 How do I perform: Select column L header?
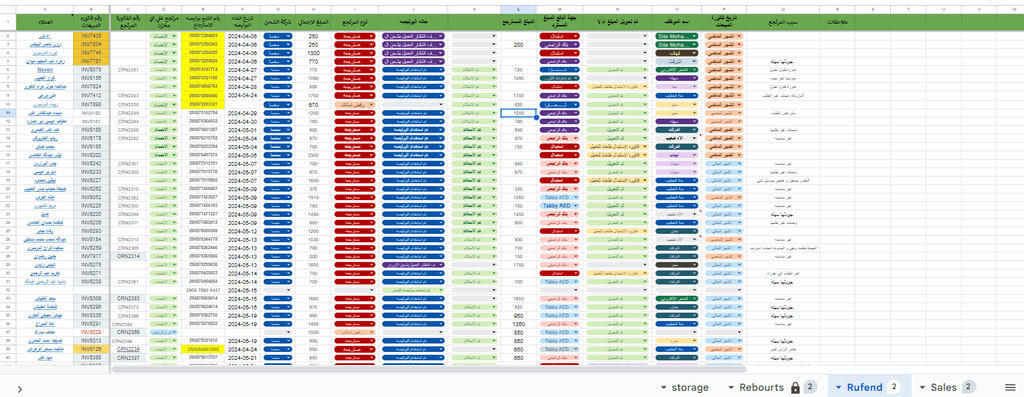[x=519, y=10]
